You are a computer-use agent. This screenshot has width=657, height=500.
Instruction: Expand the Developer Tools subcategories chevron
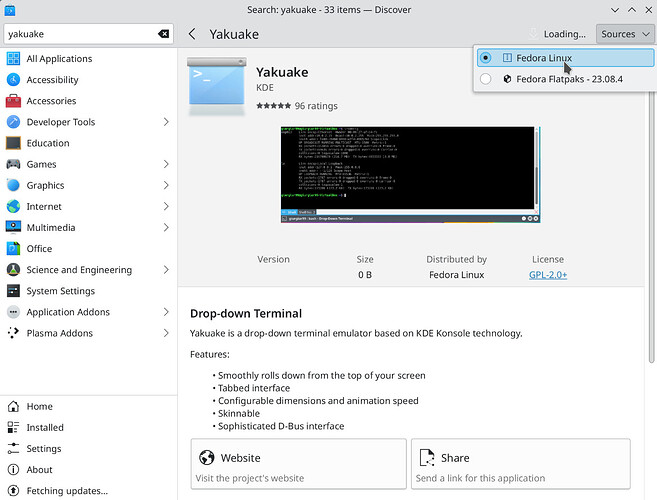tap(166, 122)
